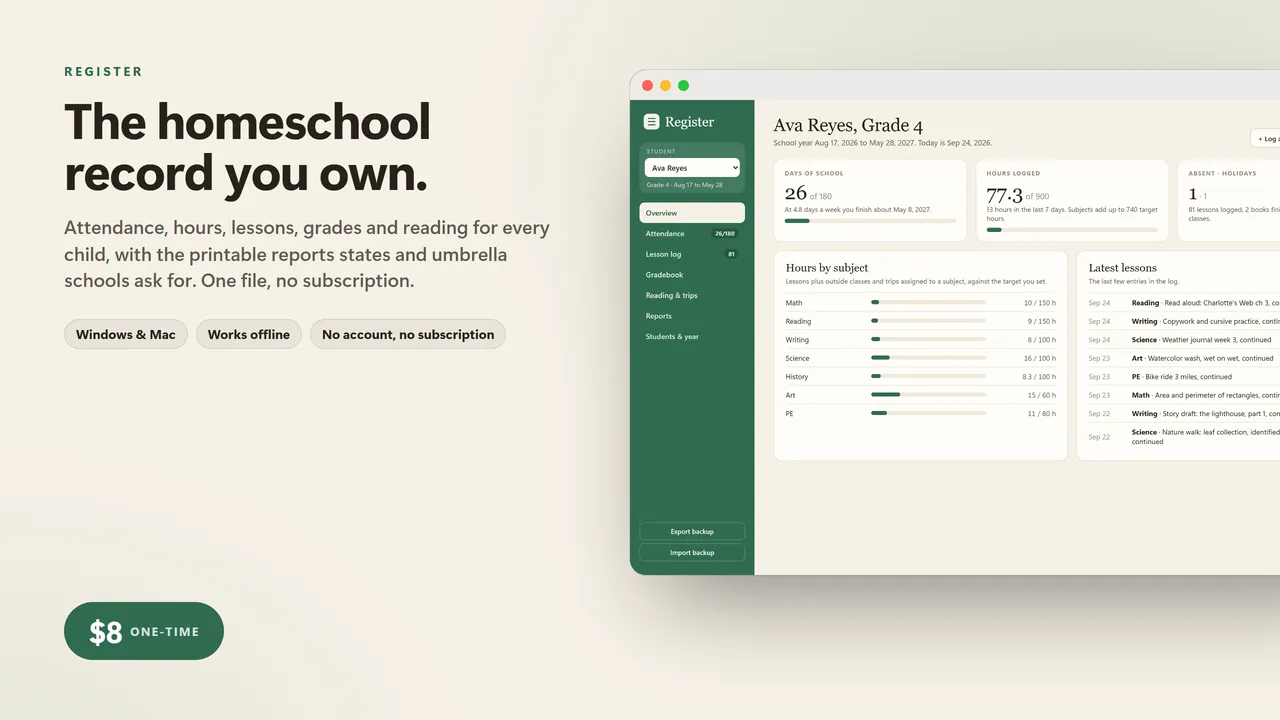The image size is (1280, 720).
Task: Click the 81 lesson log badge
Action: pos(731,254)
